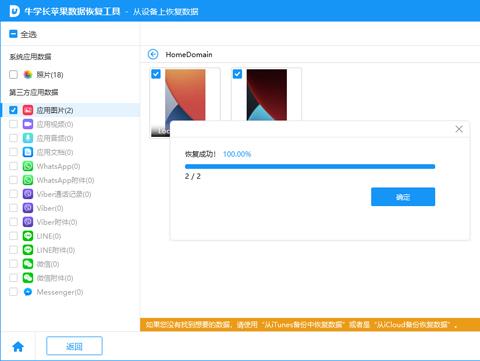Image resolution: width=480 pixels, height=361 pixels.
Task: Select the LINE附件(0) label
Action: (x=56, y=250)
